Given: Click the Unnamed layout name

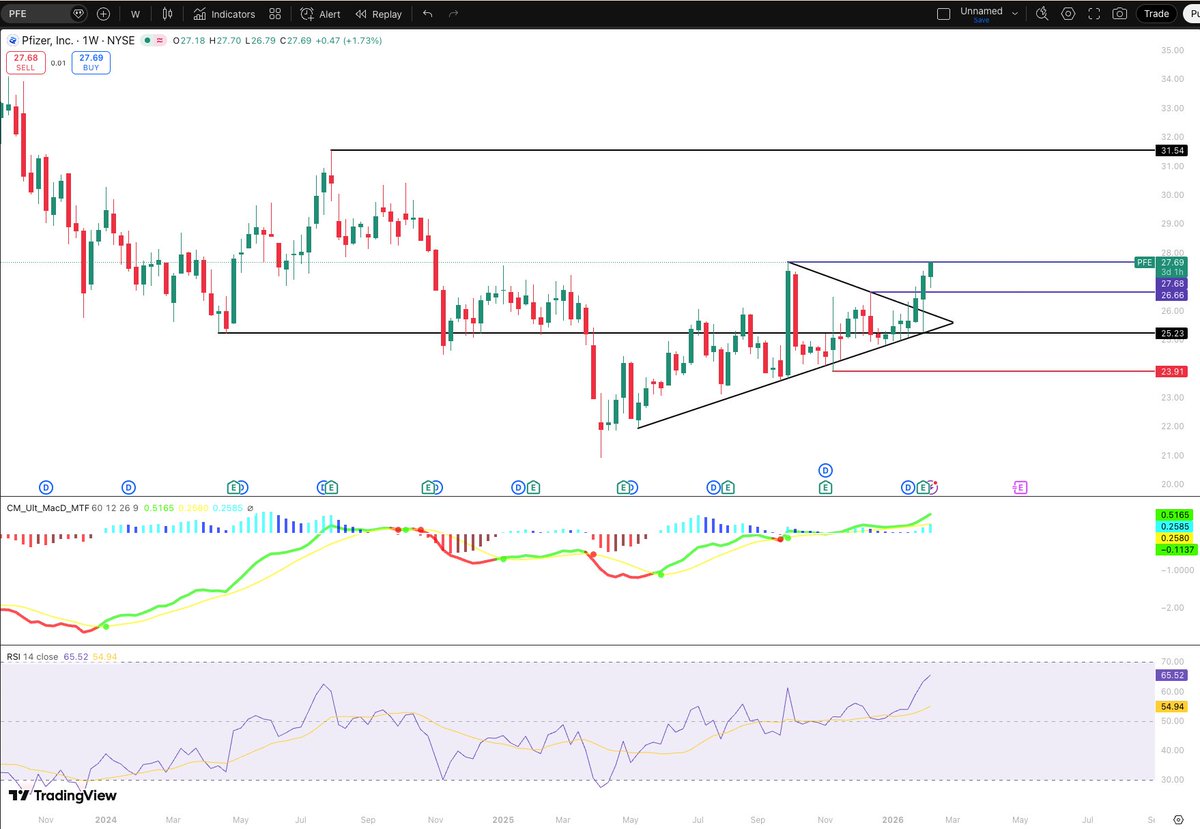Looking at the screenshot, I should 981,10.
